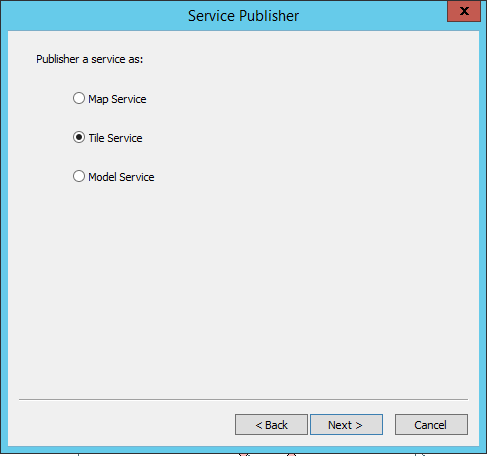Click the Service Publisher title bar
Viewport: 489px width, 456px height.
click(x=243, y=16)
